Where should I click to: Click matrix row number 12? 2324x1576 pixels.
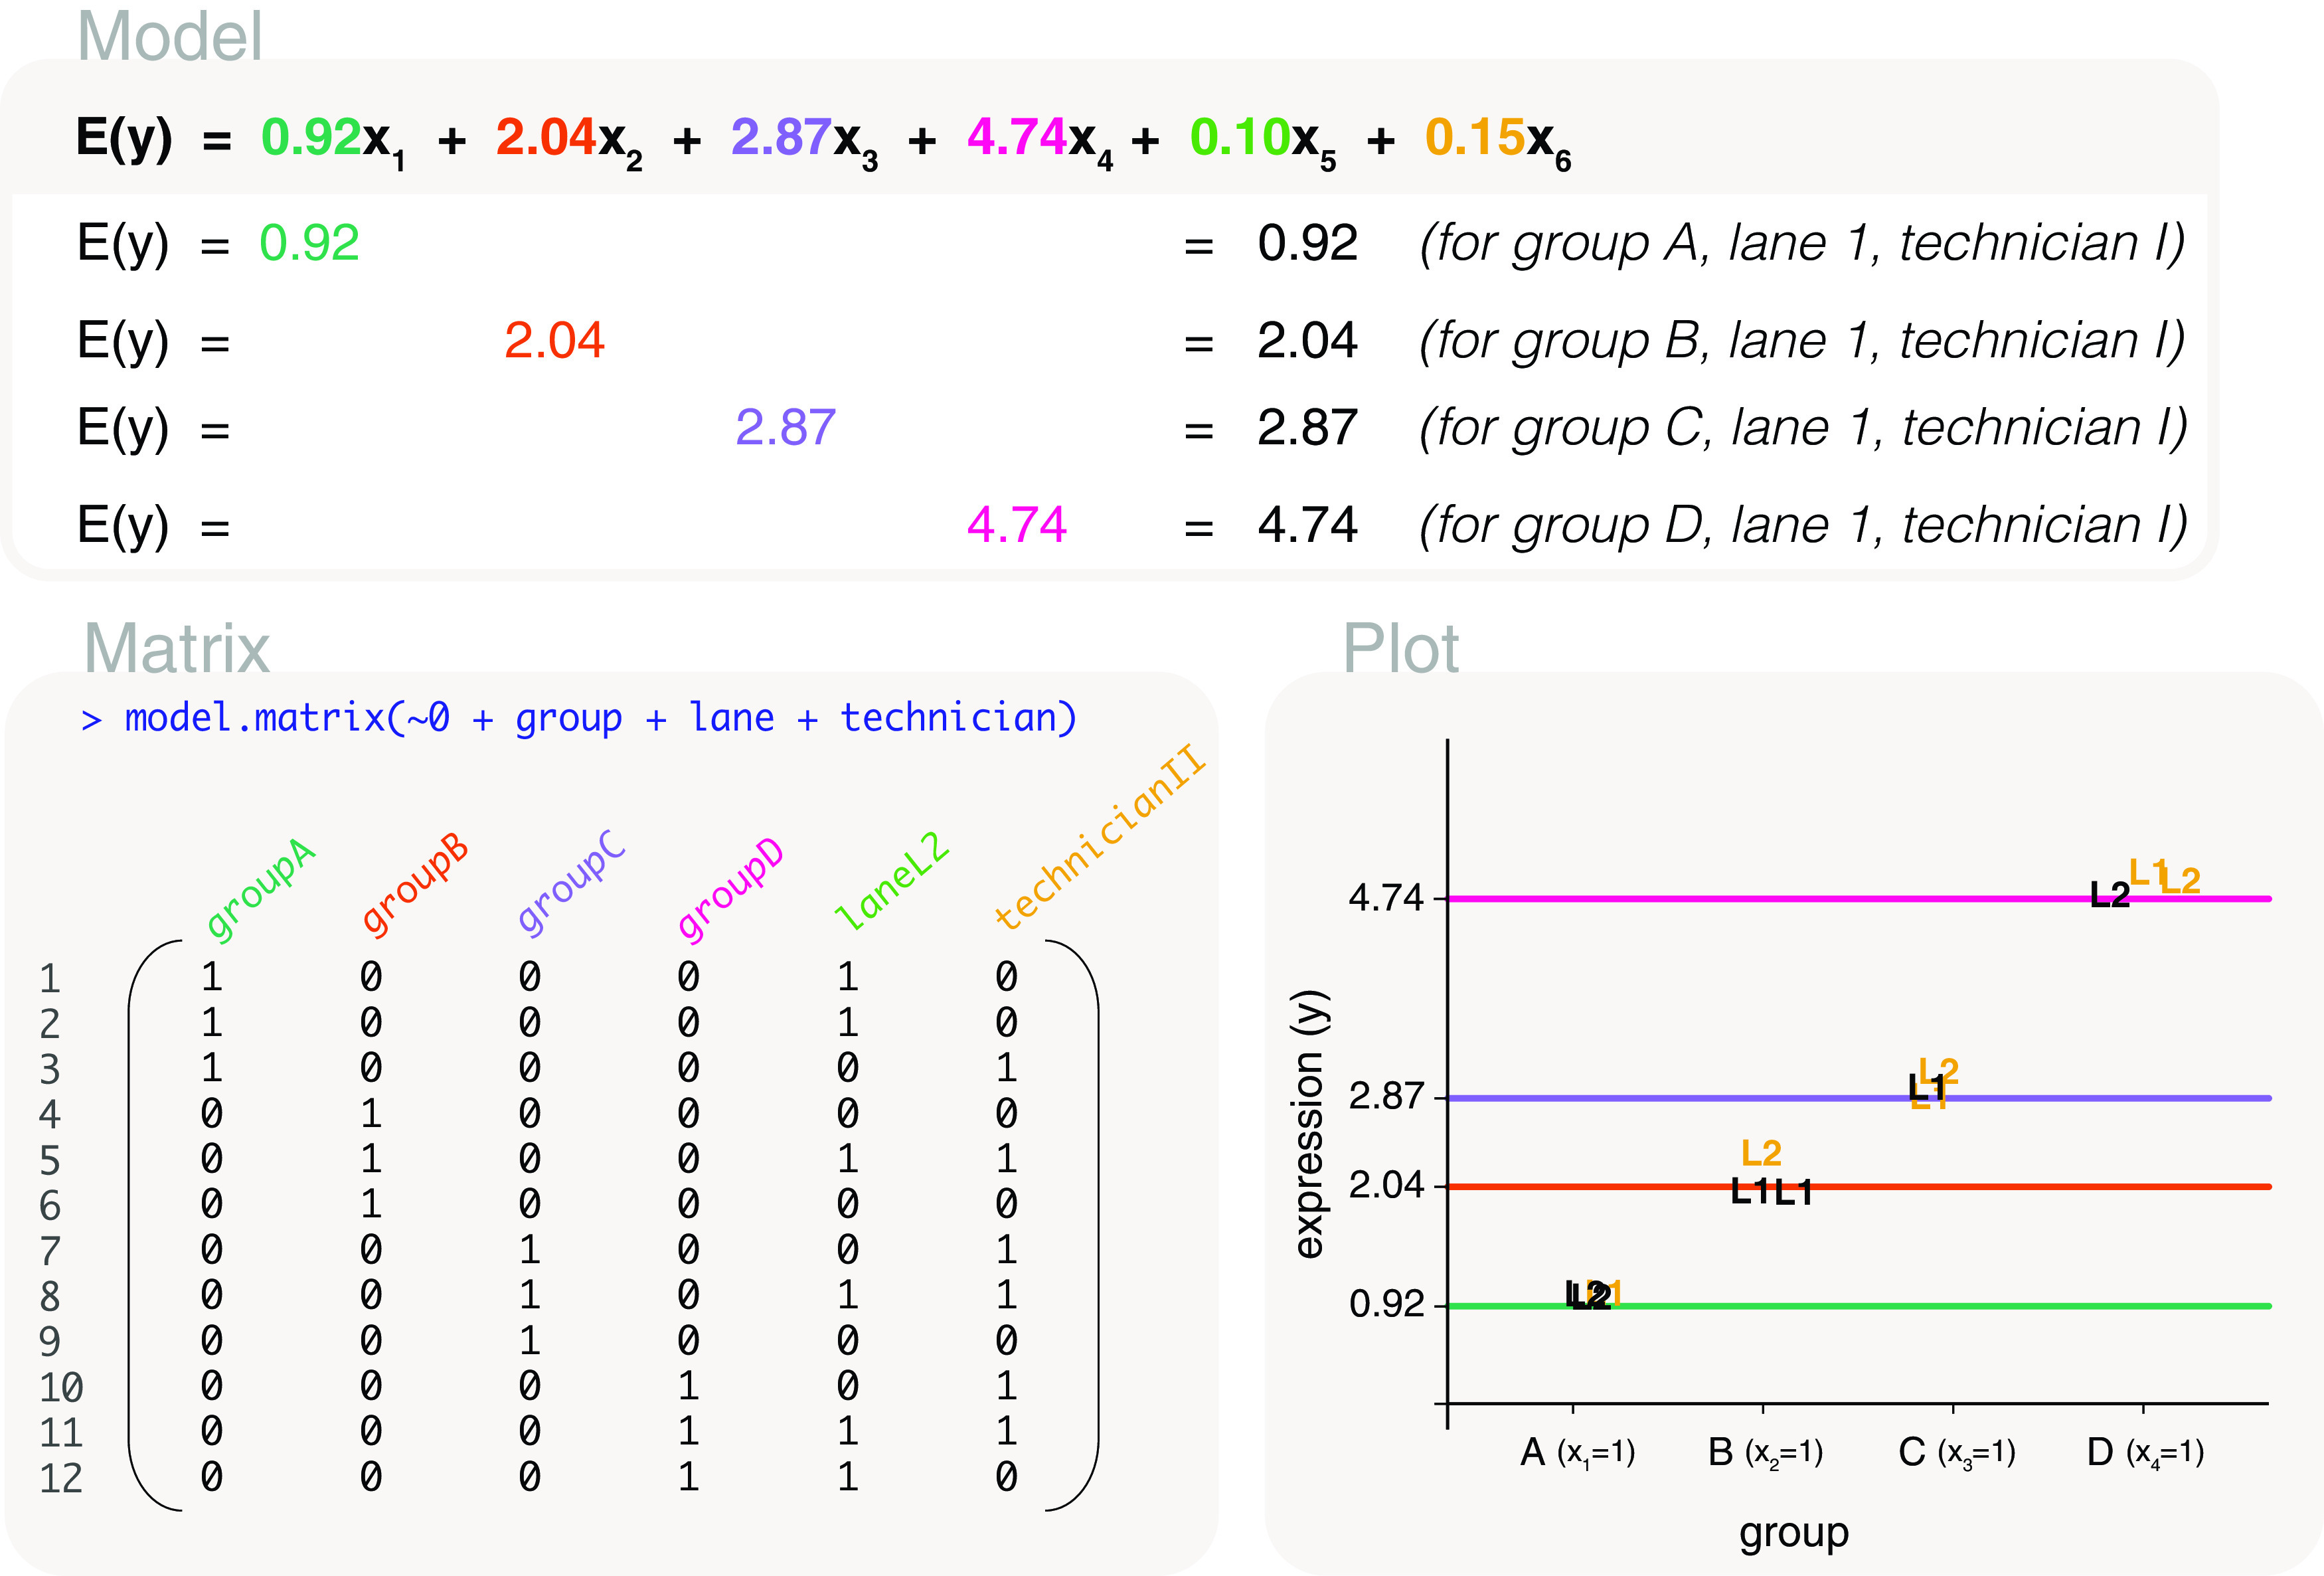(x=61, y=1478)
